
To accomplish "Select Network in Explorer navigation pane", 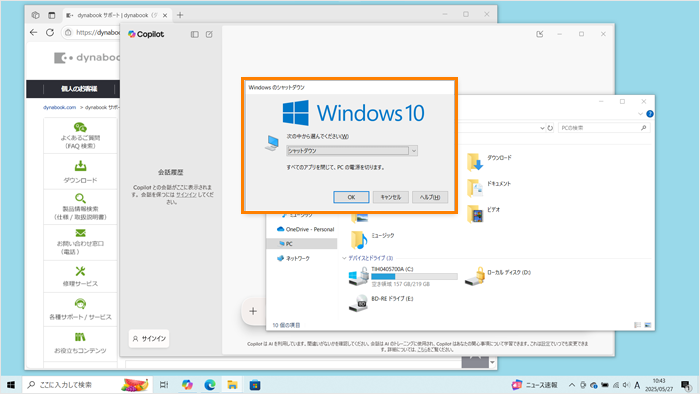I will pos(293,258).
